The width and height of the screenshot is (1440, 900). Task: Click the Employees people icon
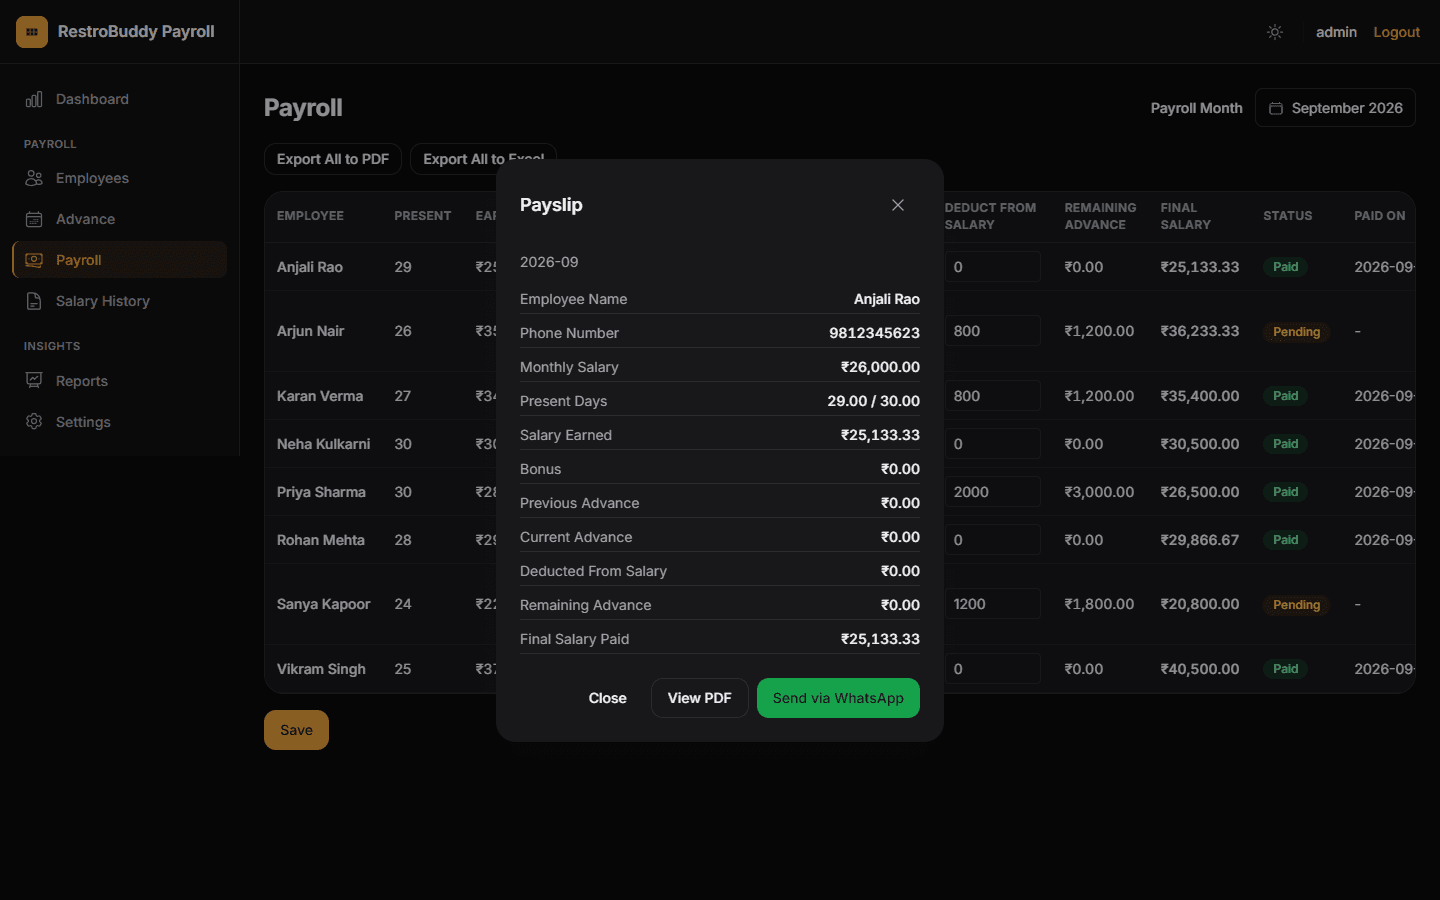point(34,178)
